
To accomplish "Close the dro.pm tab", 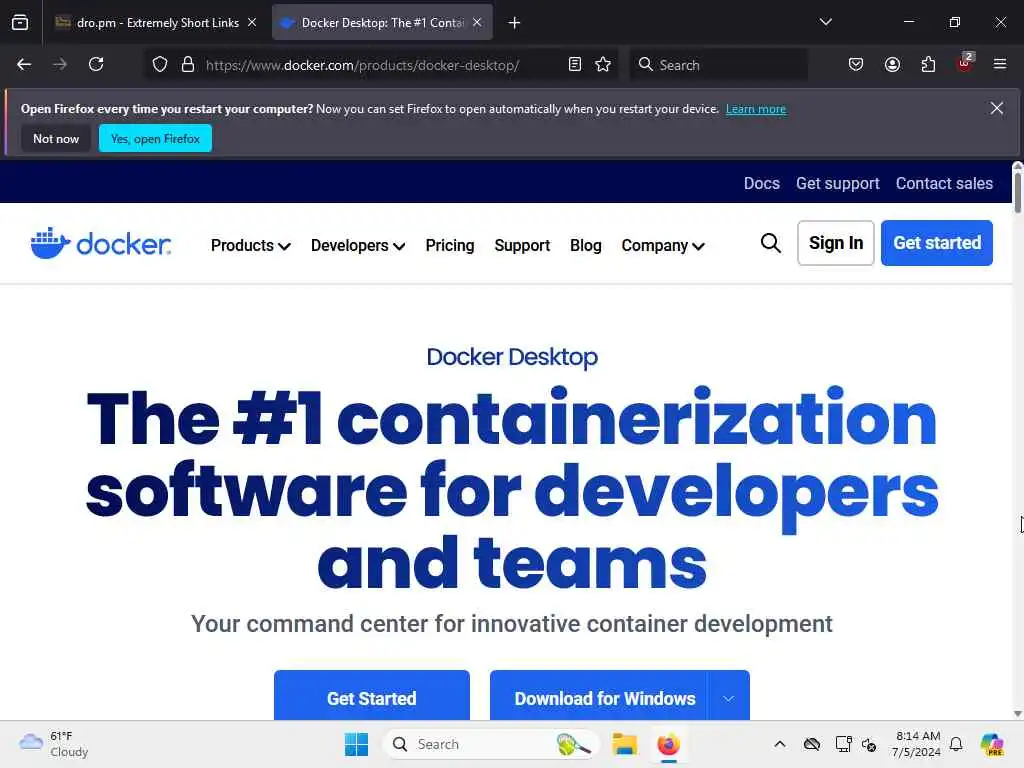I will (x=252, y=22).
